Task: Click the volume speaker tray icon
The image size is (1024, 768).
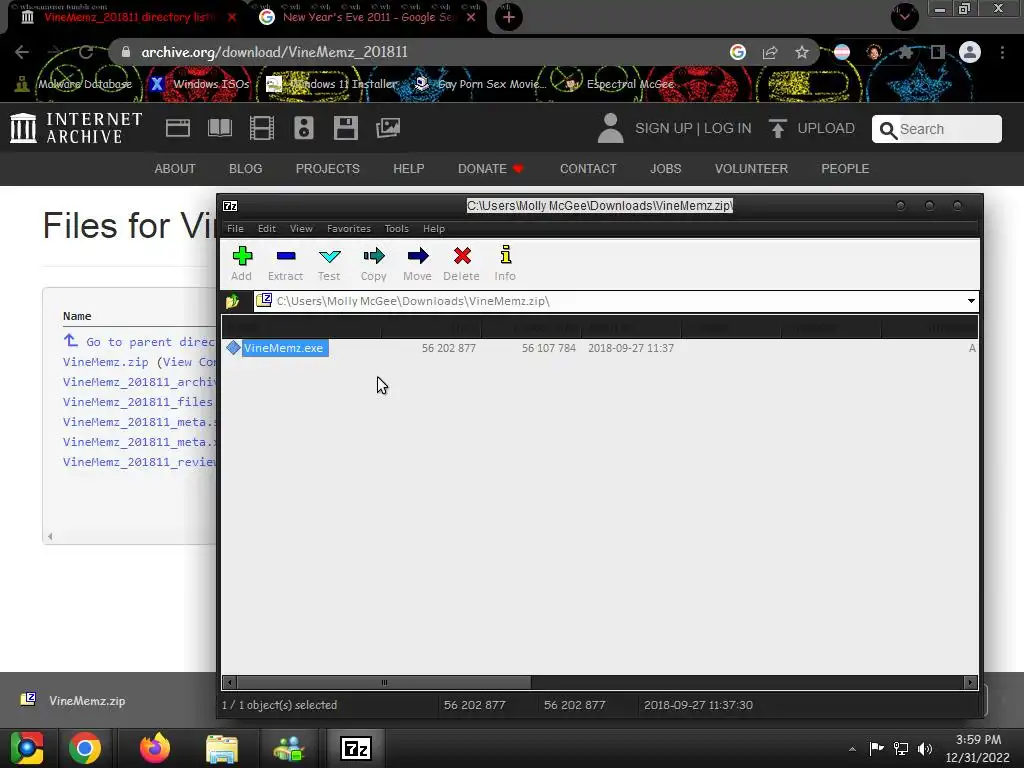Action: coord(925,749)
